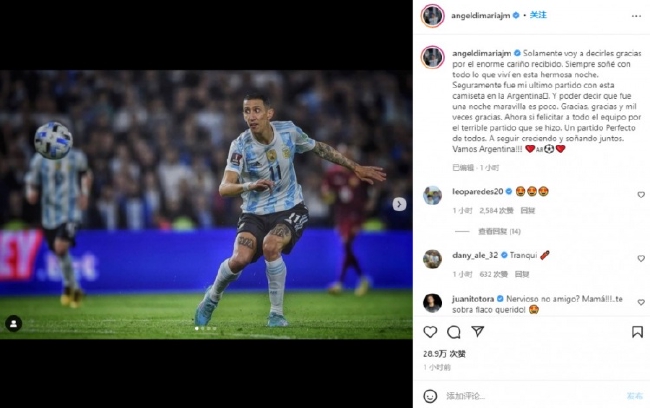Expand the 14 replies under leoparedes20's comment
This screenshot has width=650, height=408.
click(499, 231)
